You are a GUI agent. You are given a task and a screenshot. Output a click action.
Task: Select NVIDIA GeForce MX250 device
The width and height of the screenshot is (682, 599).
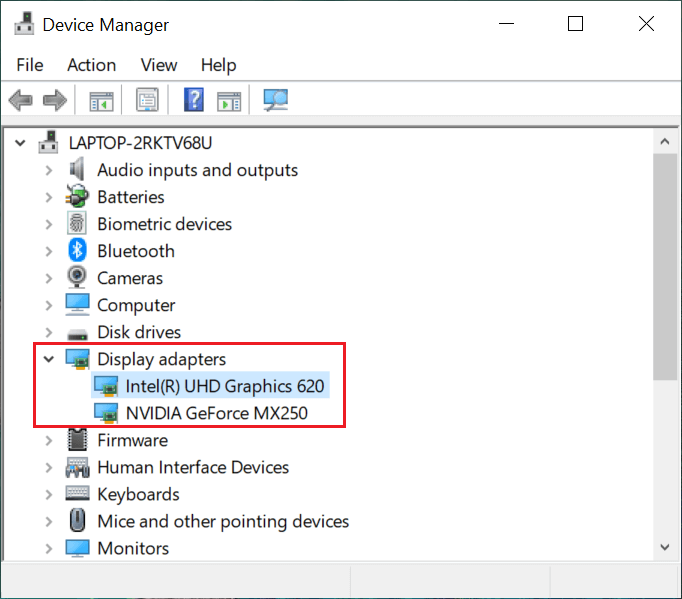point(216,413)
